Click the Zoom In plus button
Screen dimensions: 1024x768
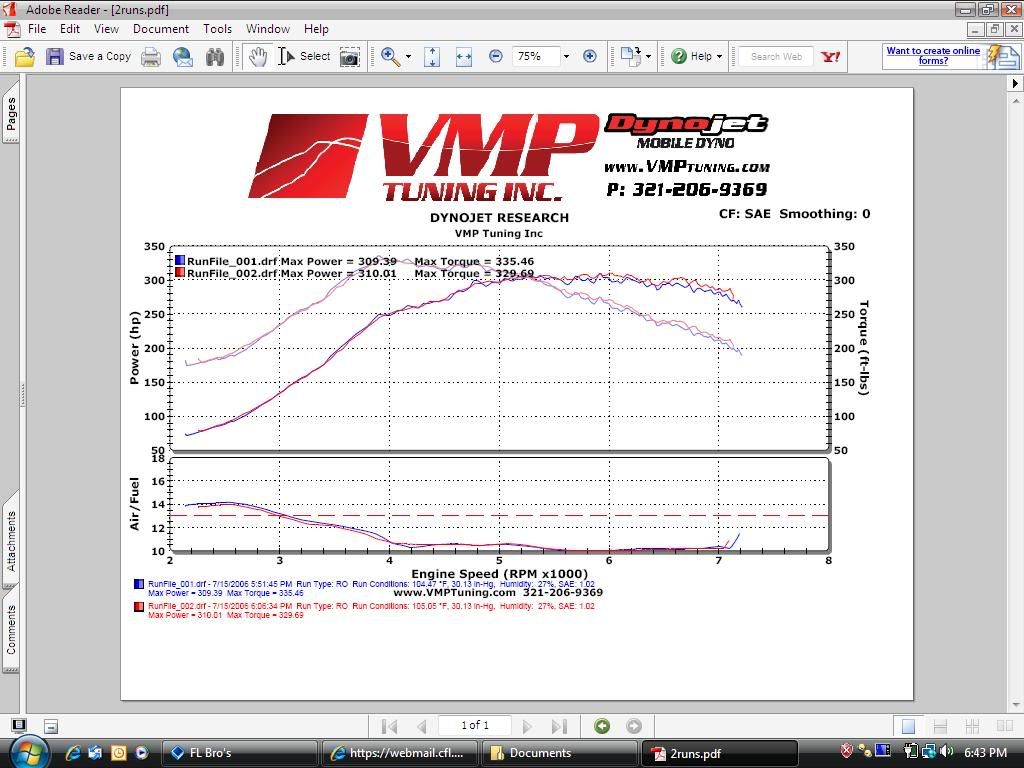(x=589, y=57)
